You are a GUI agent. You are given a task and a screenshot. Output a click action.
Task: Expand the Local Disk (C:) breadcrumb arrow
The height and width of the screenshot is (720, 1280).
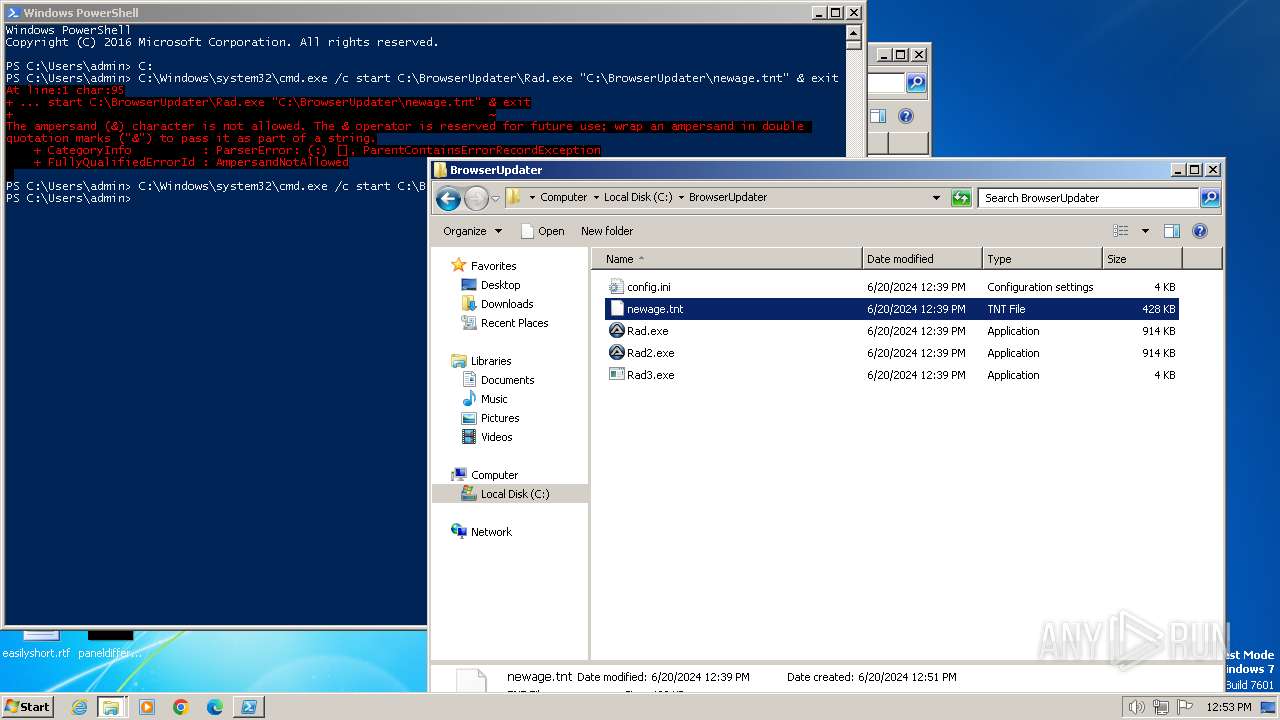pyautogui.click(x=681, y=198)
